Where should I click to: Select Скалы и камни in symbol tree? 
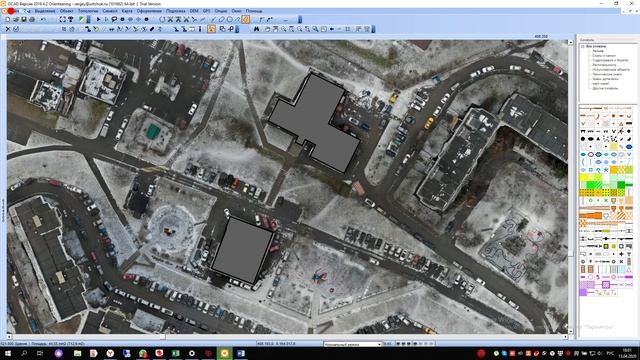(604, 56)
